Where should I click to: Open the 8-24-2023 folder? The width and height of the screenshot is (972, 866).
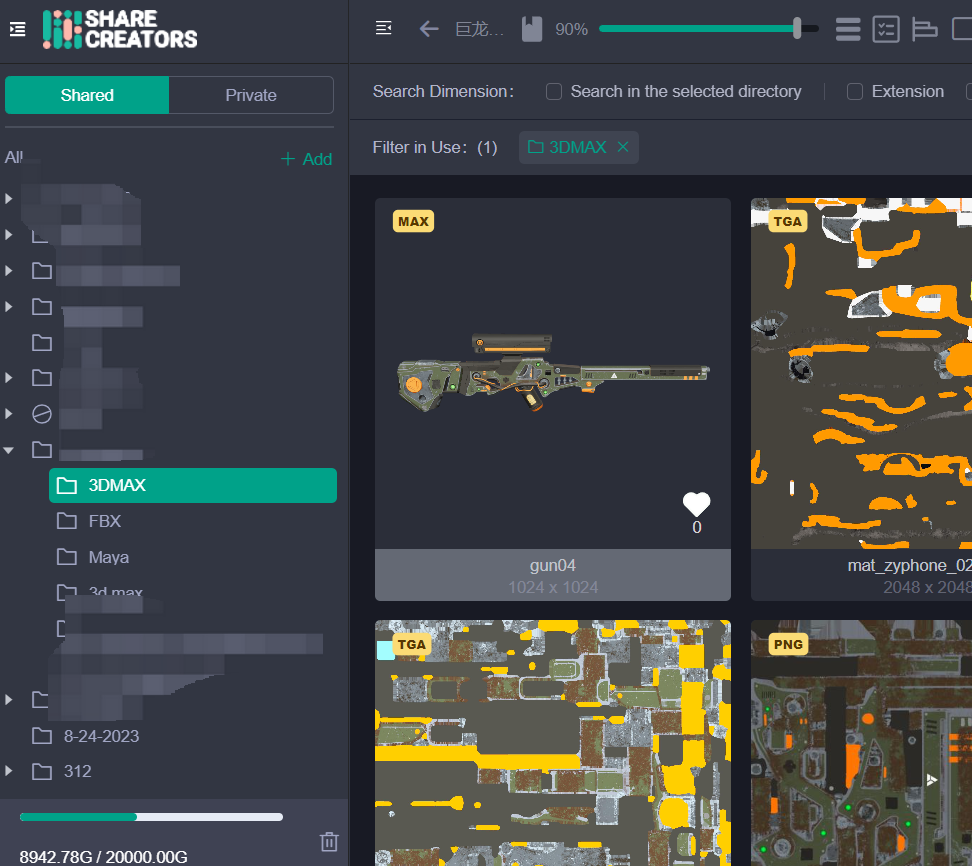(101, 736)
